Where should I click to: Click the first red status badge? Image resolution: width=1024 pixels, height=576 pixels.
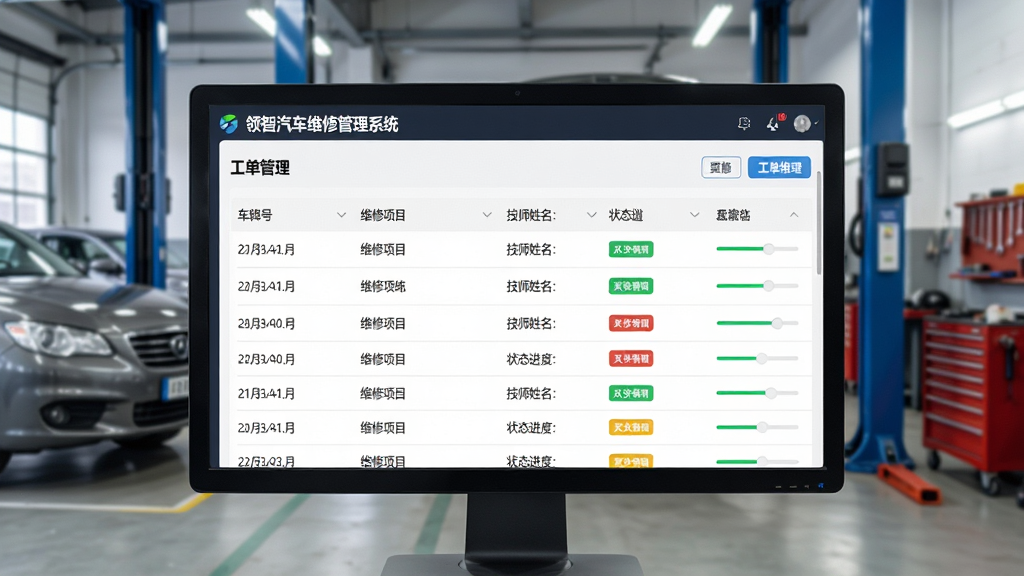631,323
